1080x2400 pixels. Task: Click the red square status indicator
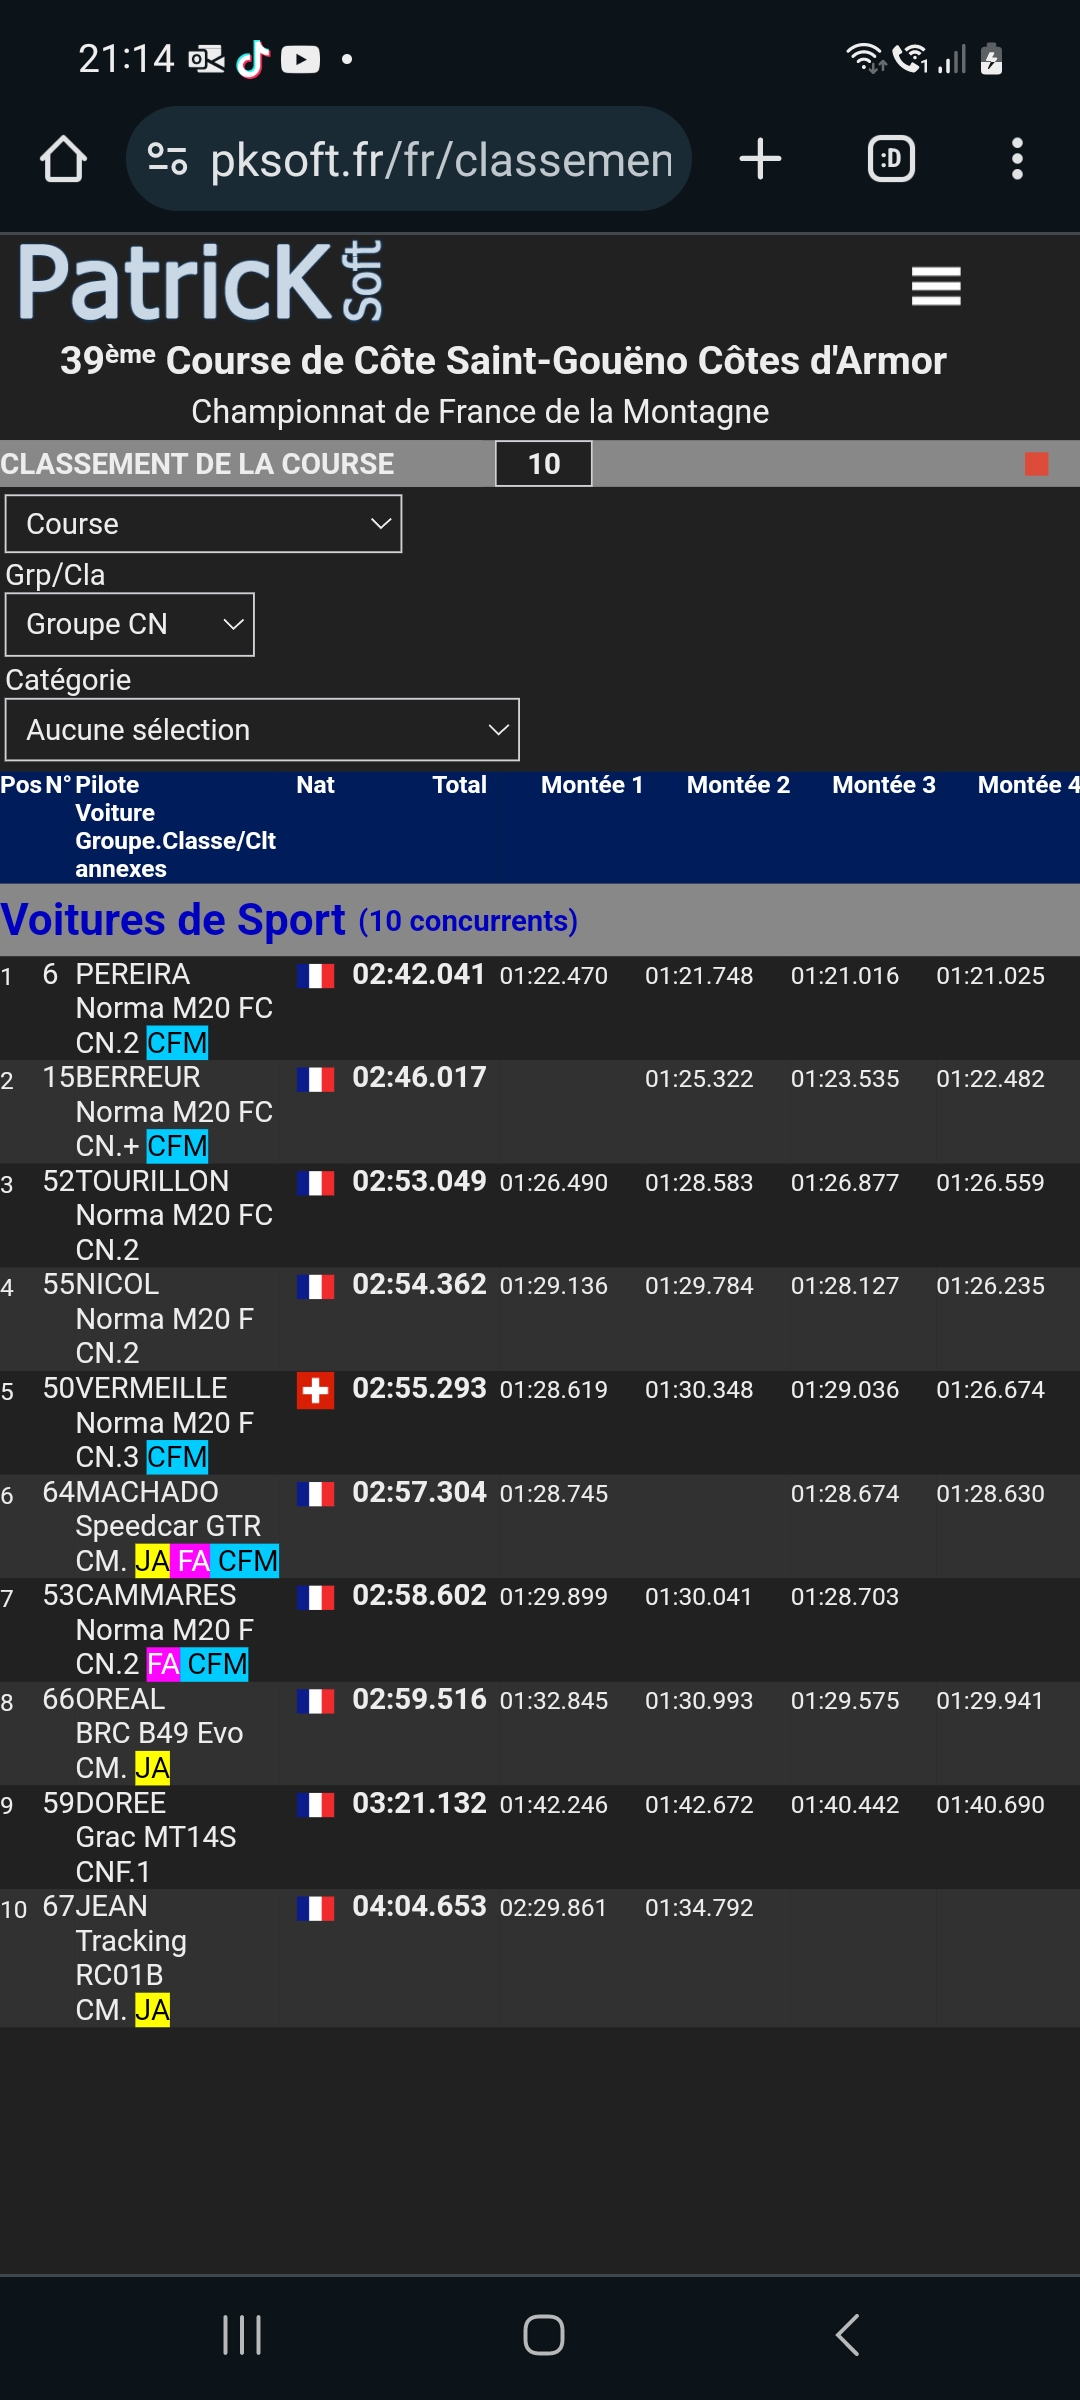(x=1036, y=464)
